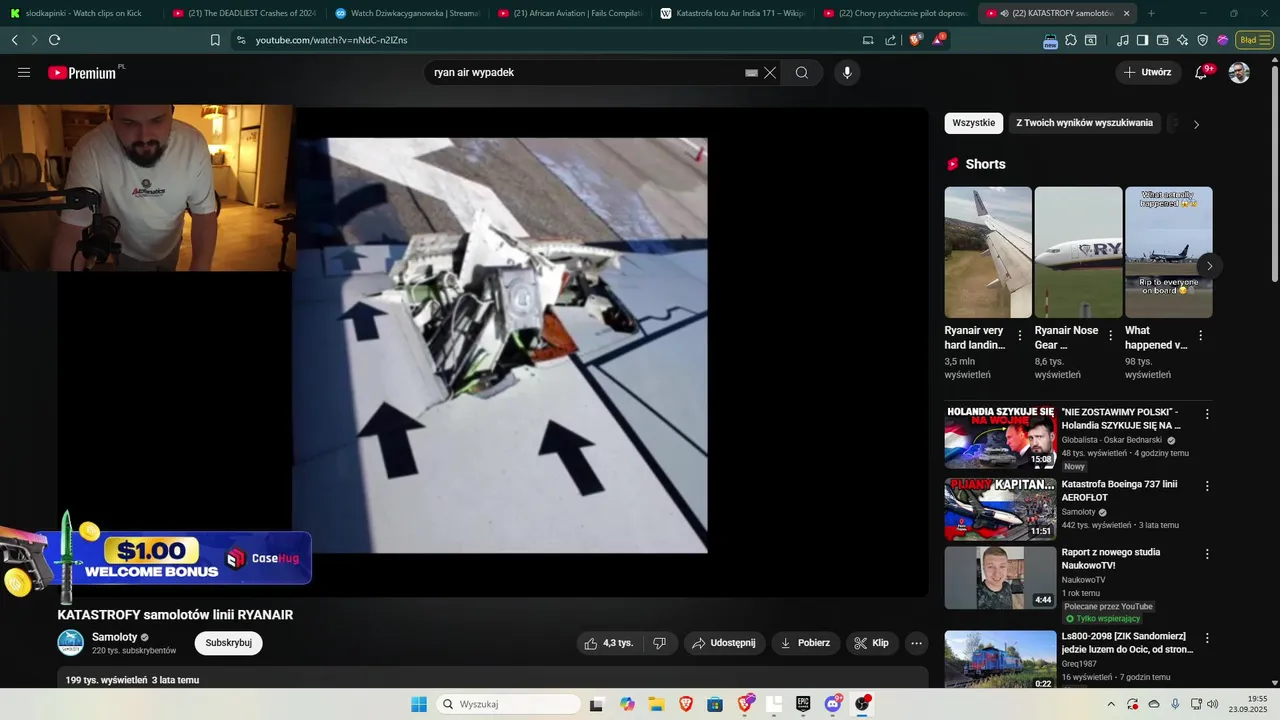Viewport: 1280px width, 720px height.
Task: Show hidden system tray icons chevron
Action: point(1111,704)
